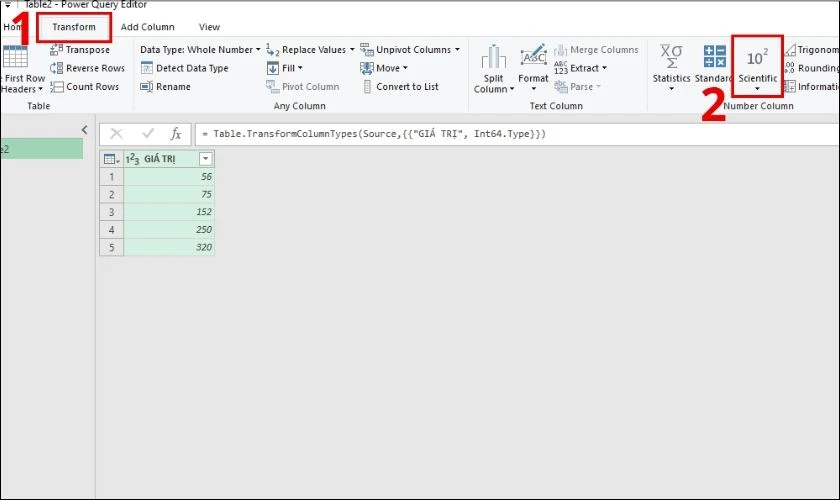Click in the formula bar text
Viewport: 840px width, 500px height.
click(x=374, y=134)
